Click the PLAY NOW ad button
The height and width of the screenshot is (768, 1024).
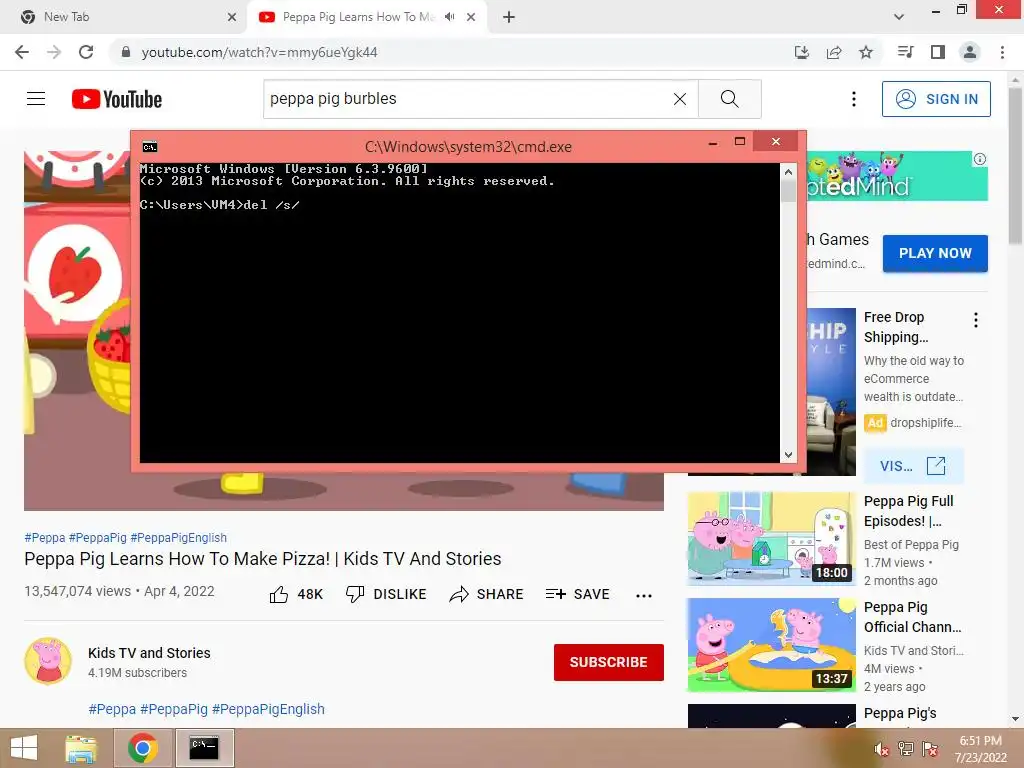(935, 253)
